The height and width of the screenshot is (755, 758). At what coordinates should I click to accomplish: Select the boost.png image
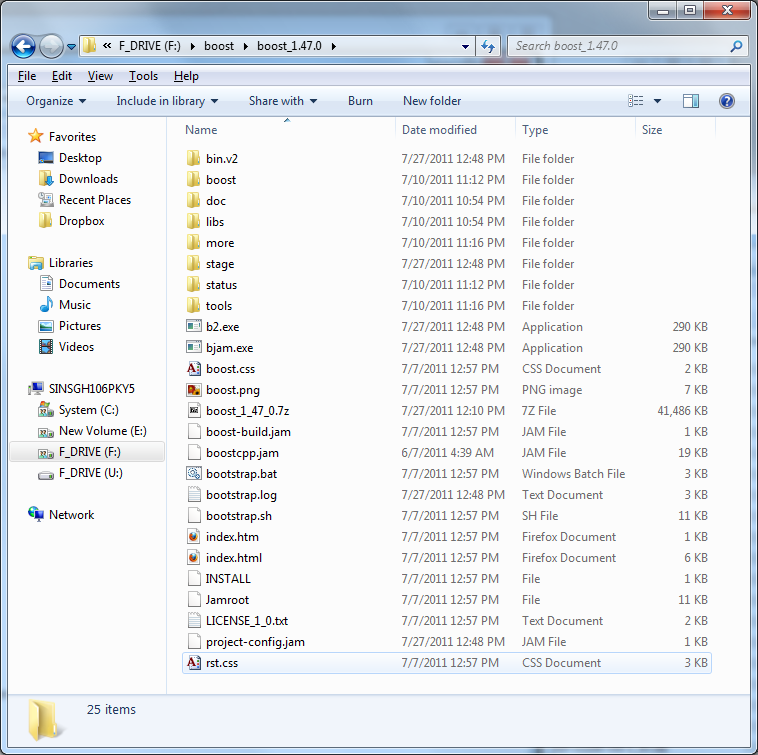[447, 390]
